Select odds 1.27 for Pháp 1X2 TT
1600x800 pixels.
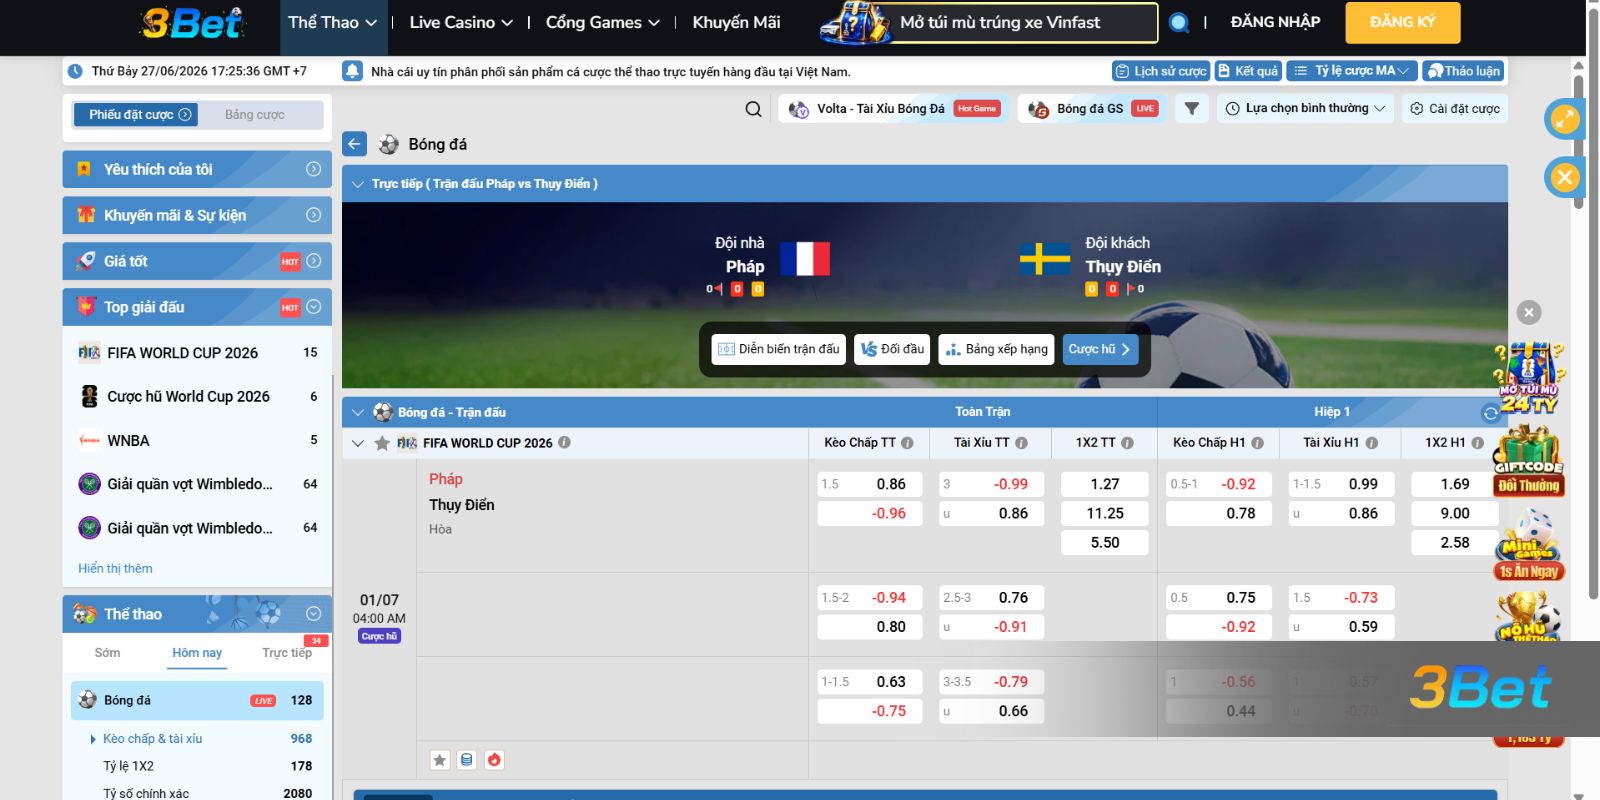[1105, 484]
